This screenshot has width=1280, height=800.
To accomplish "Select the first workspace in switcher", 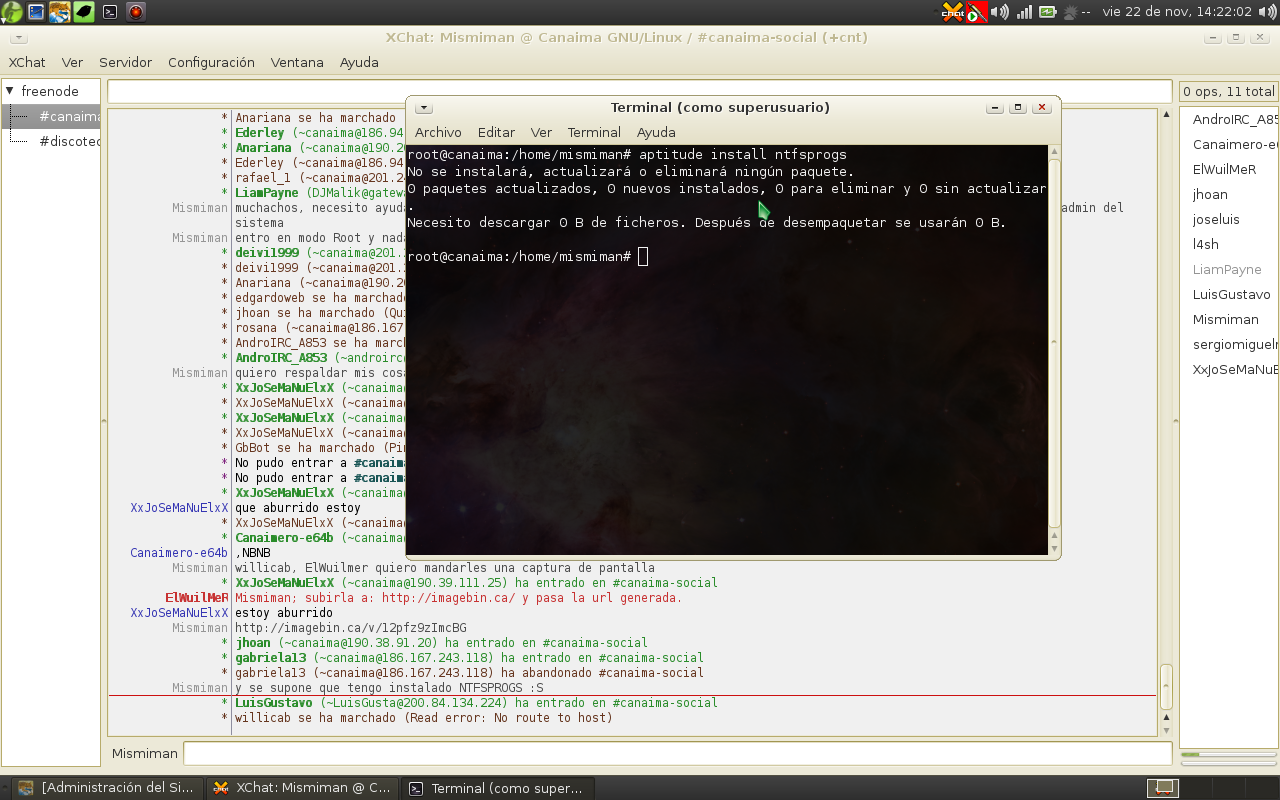I will (x=1163, y=788).
